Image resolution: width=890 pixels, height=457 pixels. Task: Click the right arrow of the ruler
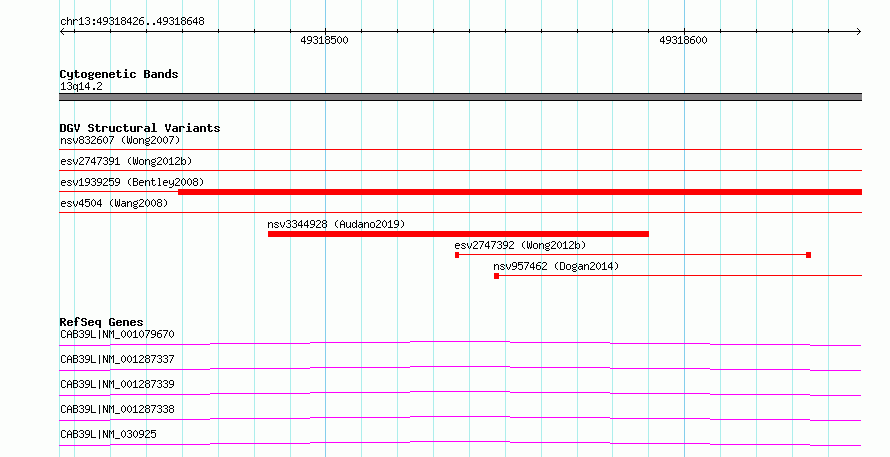pyautogui.click(x=858, y=32)
